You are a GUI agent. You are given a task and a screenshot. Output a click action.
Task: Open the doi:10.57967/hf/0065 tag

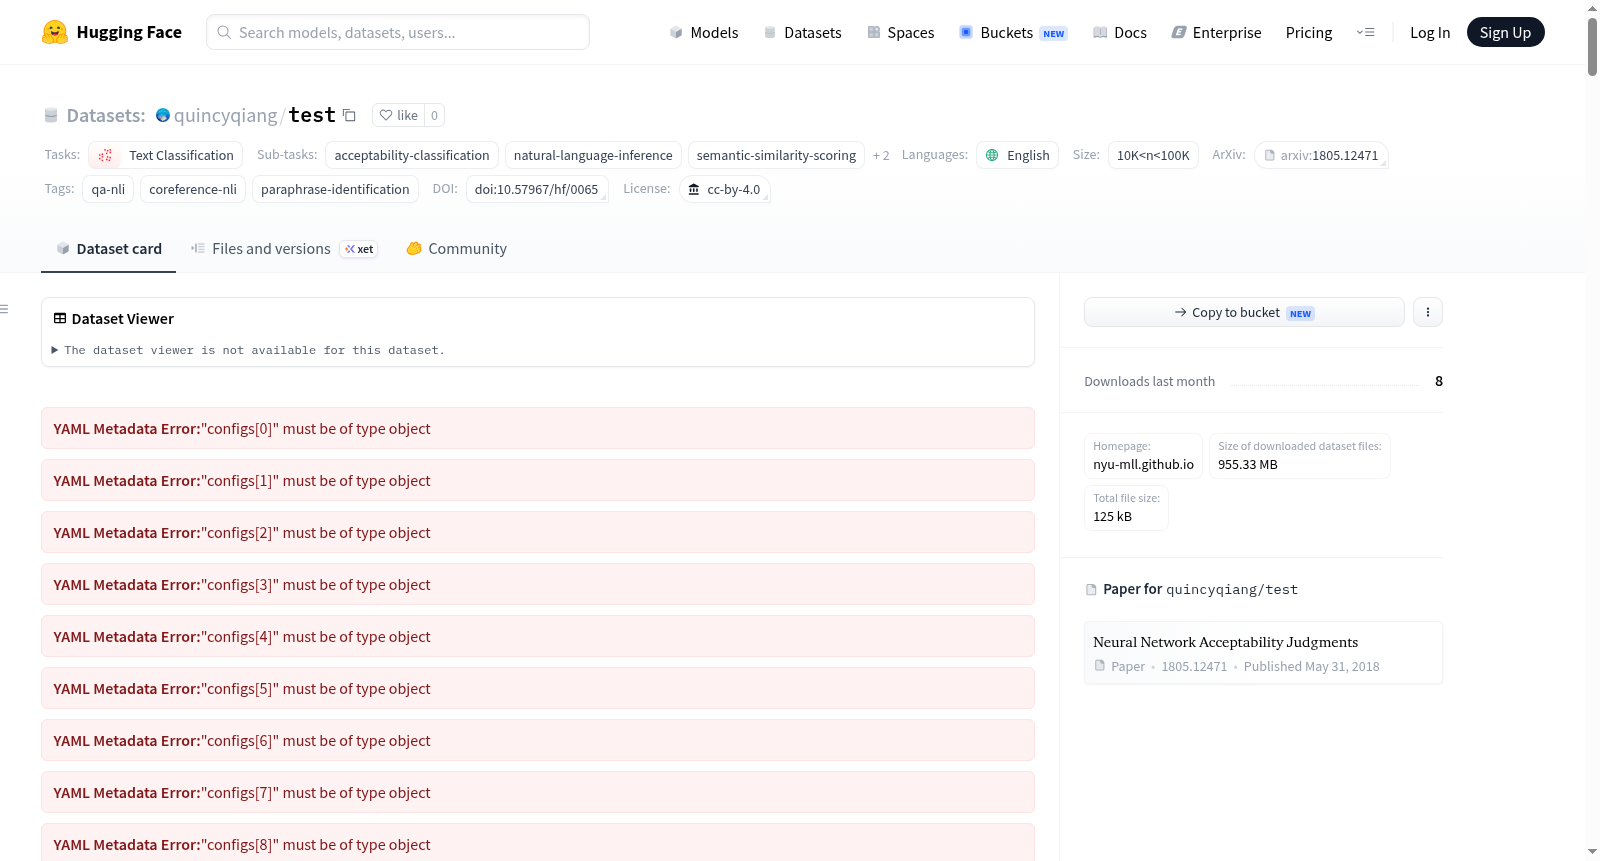pos(537,189)
